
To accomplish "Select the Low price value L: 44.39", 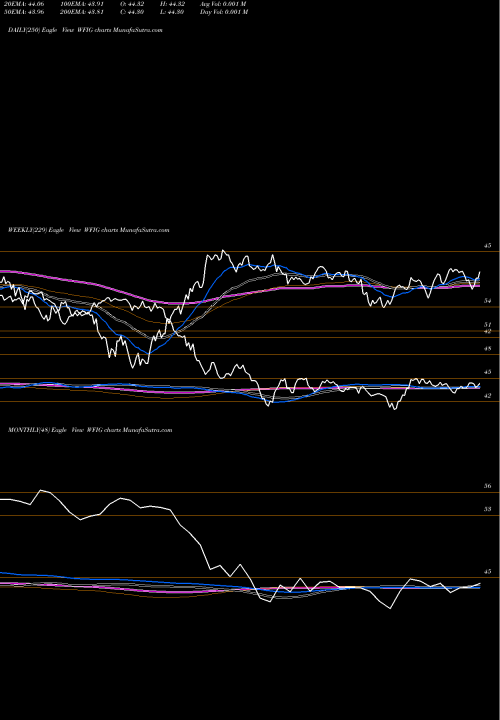I will (172, 12).
